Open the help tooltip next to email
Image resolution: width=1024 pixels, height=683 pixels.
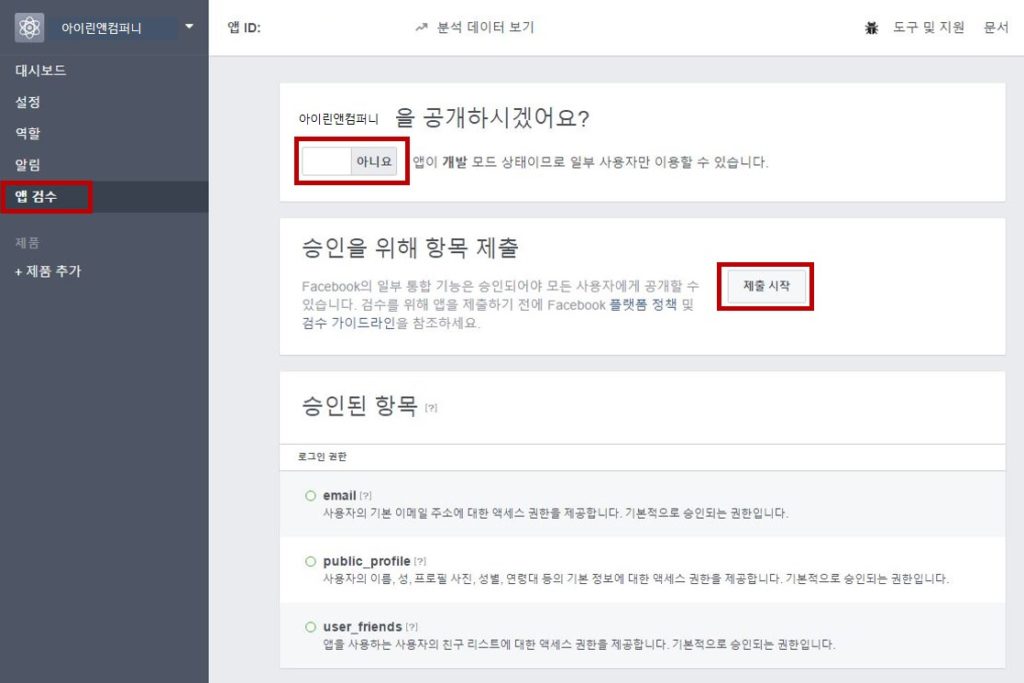pyautogui.click(x=366, y=496)
